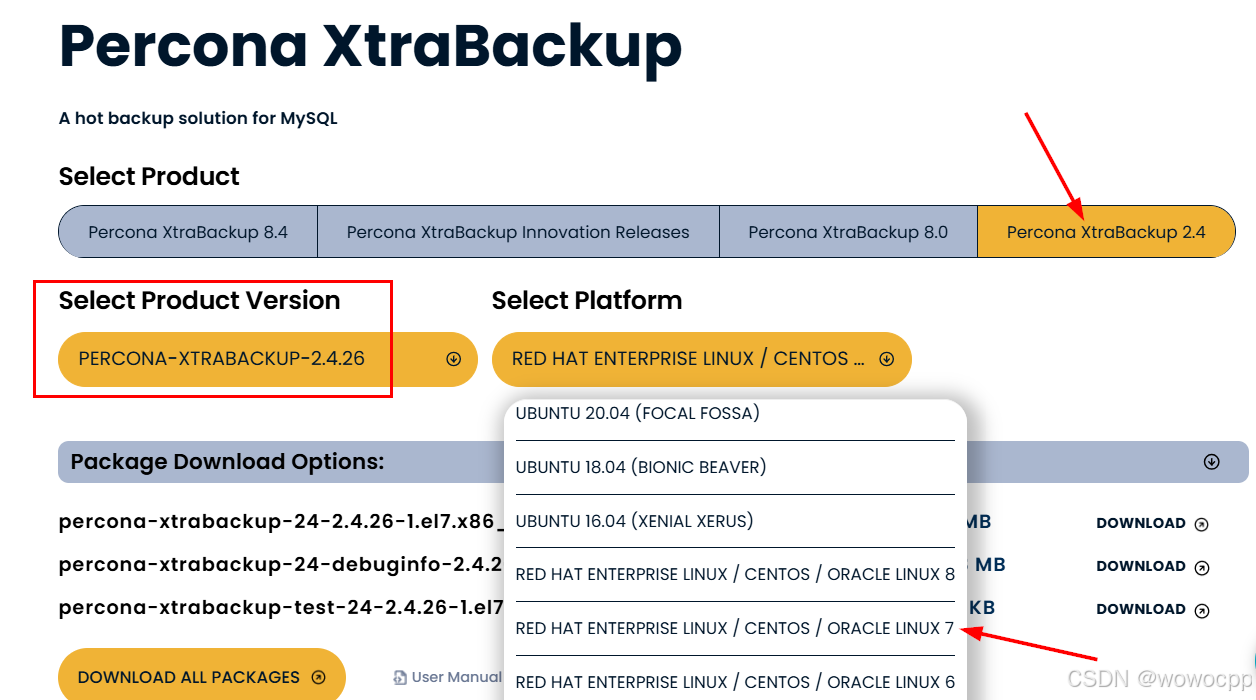
Task: Click the Select Product Version heading
Action: (x=200, y=300)
